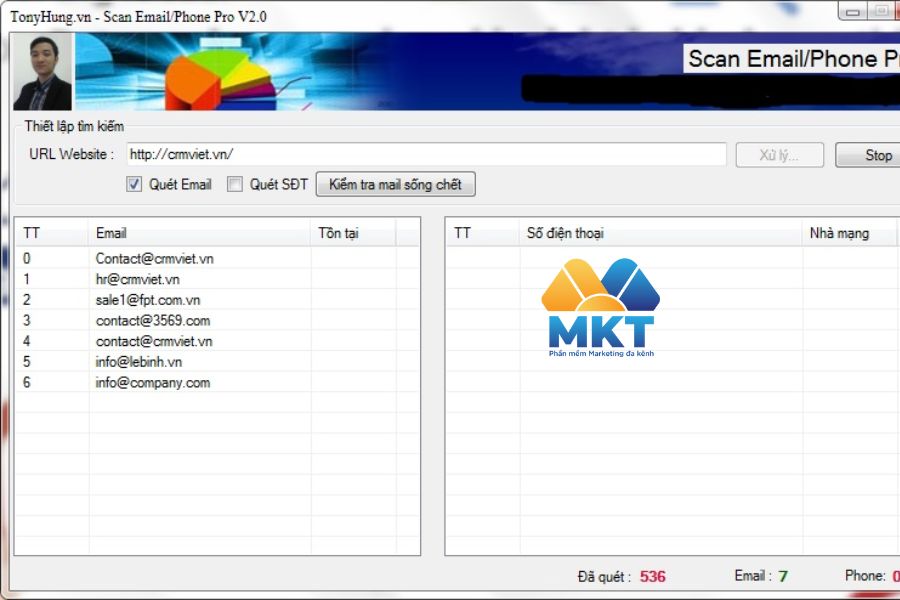Image resolution: width=900 pixels, height=600 pixels.
Task: Click Nhà mạng column header
Action: pyautogui.click(x=849, y=233)
